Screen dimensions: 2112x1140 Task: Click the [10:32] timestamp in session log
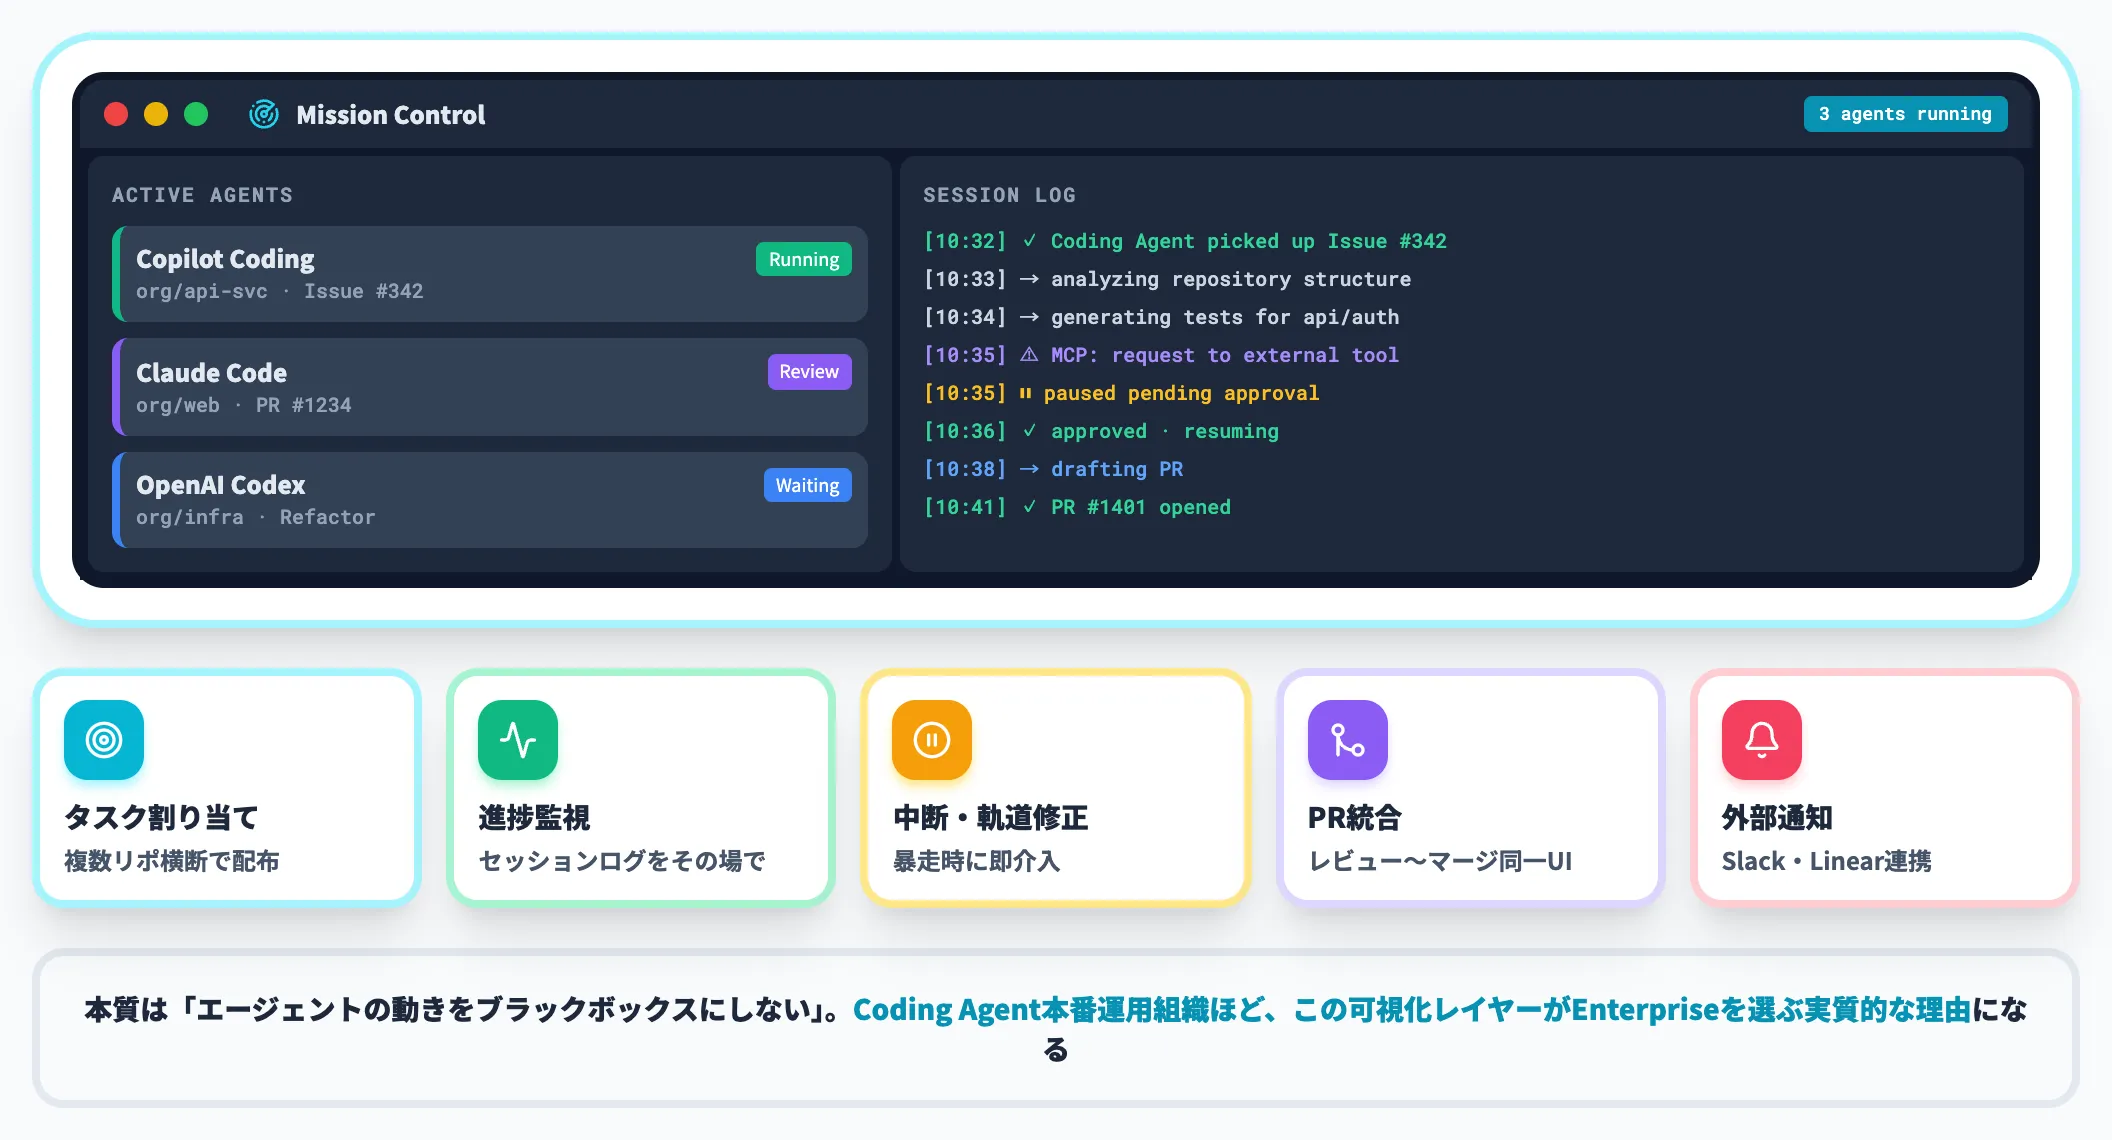965,241
